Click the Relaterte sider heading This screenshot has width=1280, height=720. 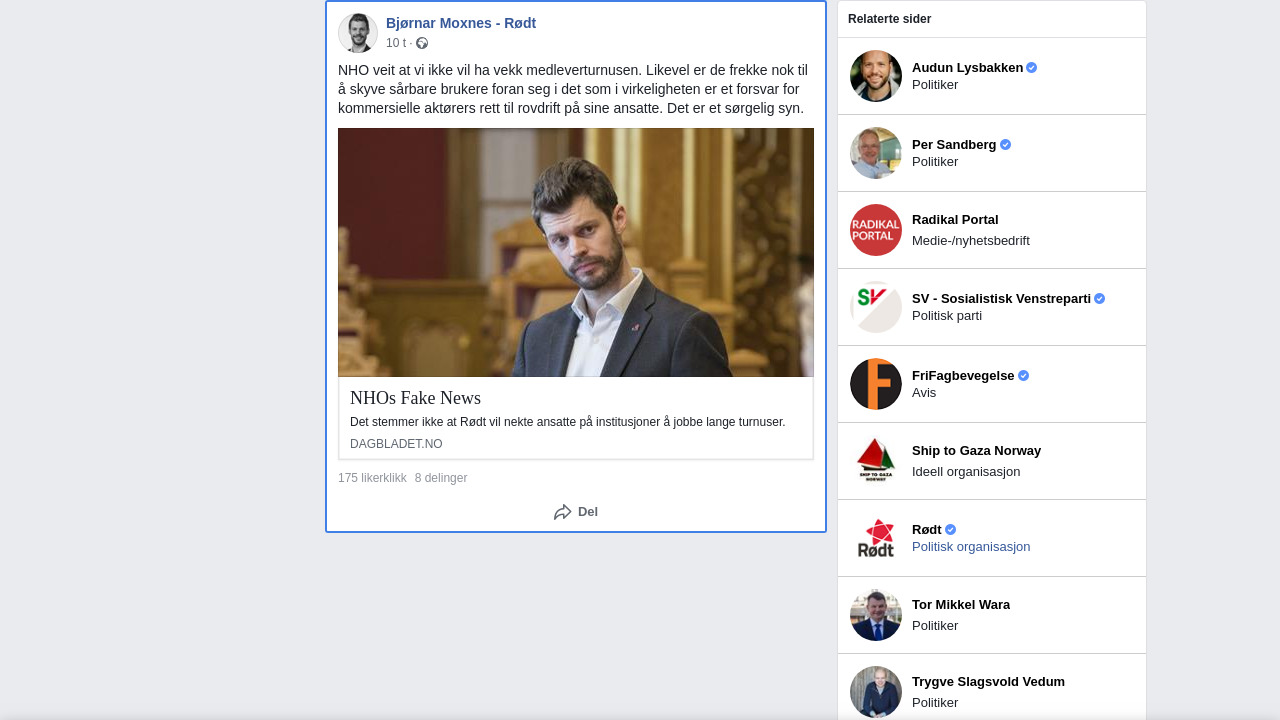click(x=889, y=19)
